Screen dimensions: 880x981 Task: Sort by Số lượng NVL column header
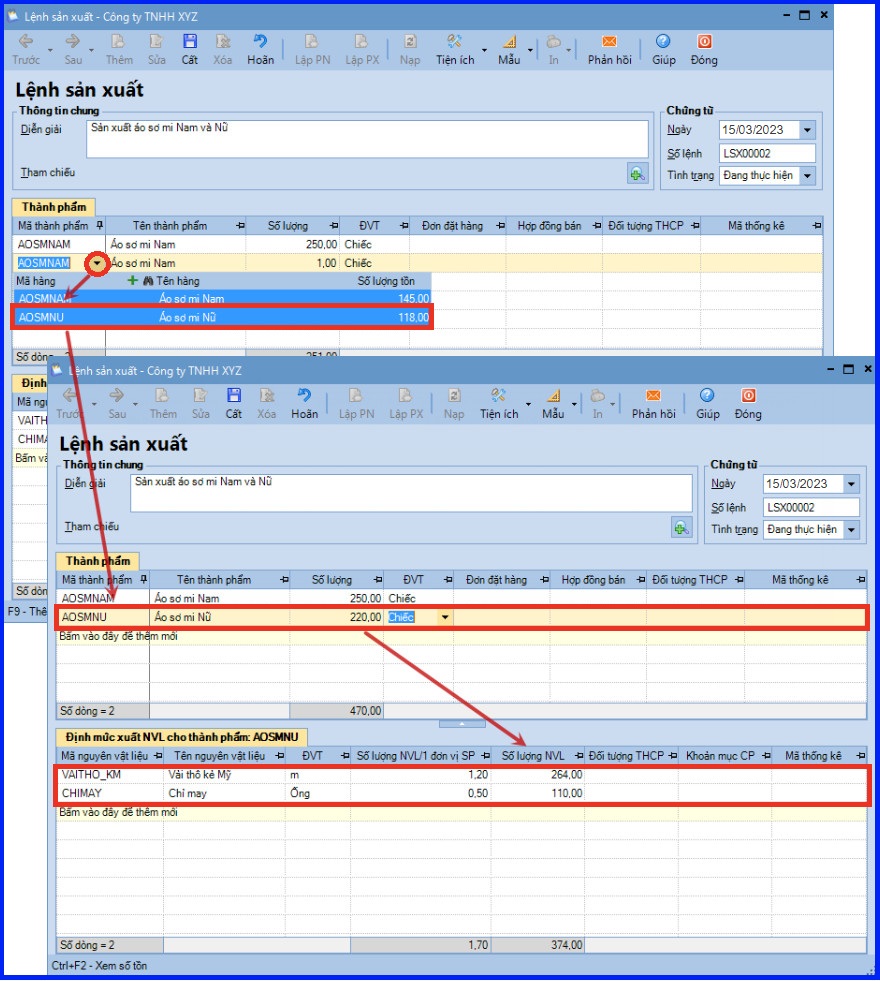533,756
